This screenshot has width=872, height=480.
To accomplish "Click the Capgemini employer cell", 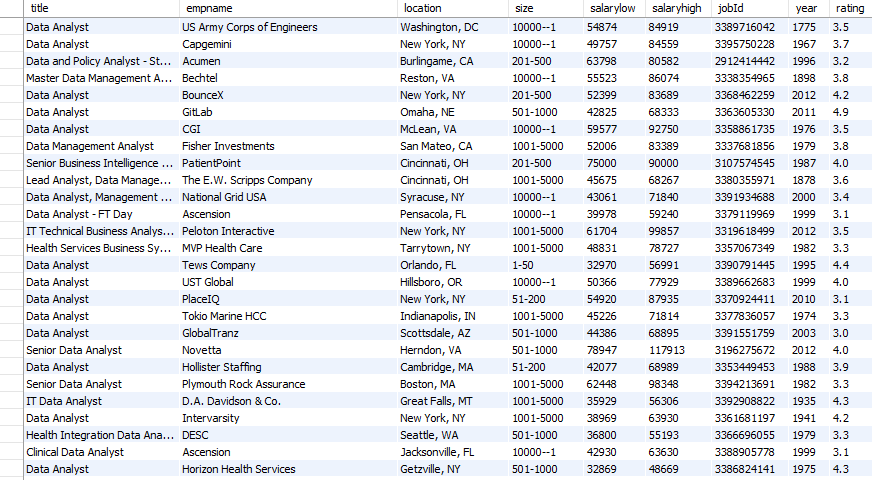I will tap(288, 44).
